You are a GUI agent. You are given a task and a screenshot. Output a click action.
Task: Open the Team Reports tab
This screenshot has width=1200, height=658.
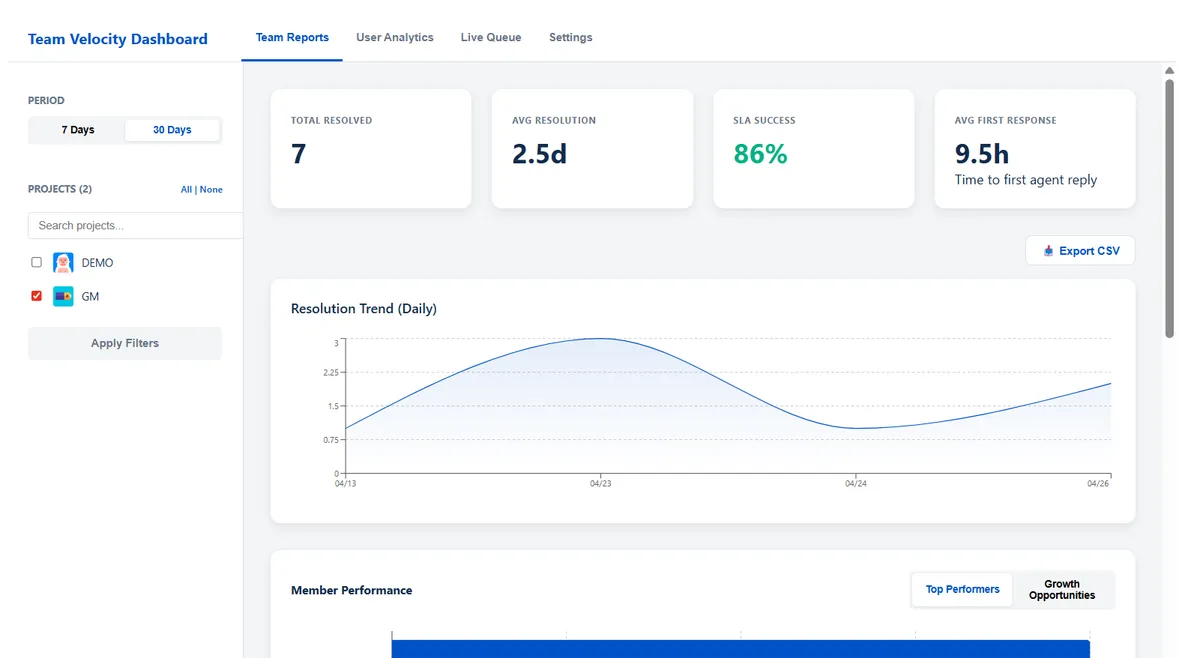point(292,38)
